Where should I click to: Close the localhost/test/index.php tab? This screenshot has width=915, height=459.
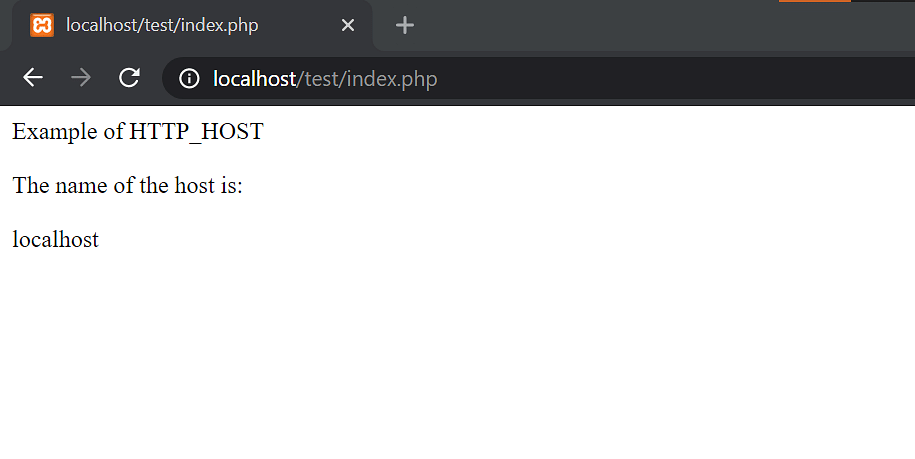348,25
